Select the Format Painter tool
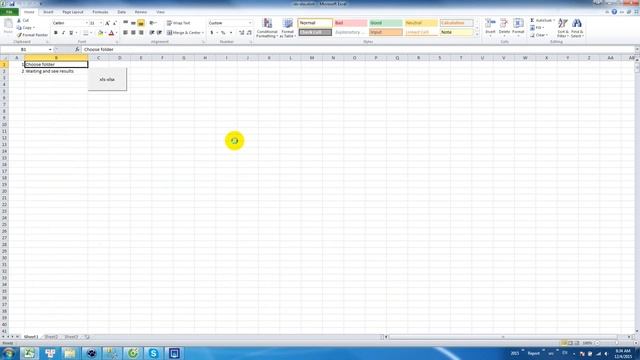Image resolution: width=640 pixels, height=360 pixels. point(33,35)
